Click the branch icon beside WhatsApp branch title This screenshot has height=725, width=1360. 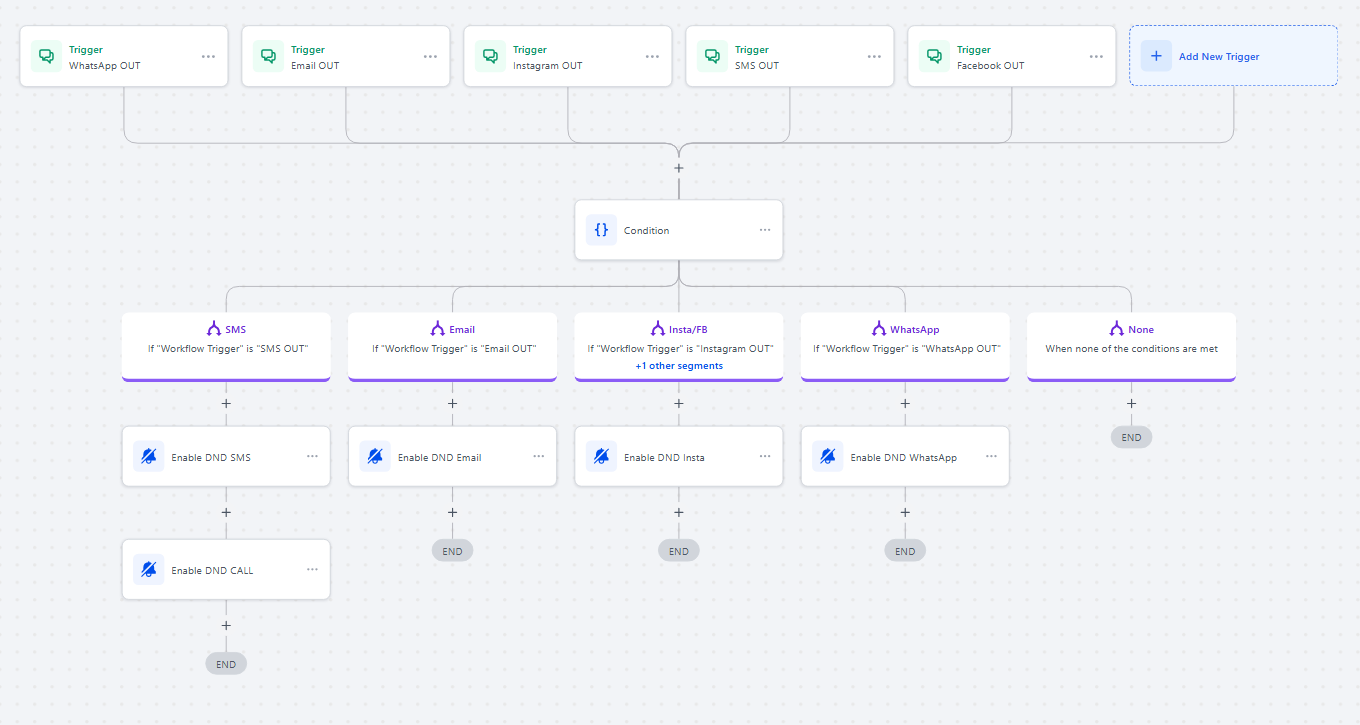pyautogui.click(x=878, y=329)
